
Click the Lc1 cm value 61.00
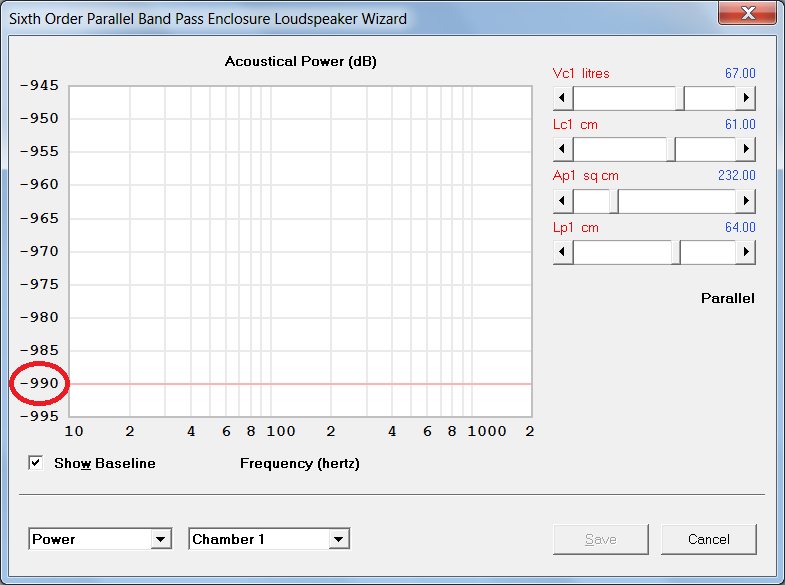pos(740,125)
